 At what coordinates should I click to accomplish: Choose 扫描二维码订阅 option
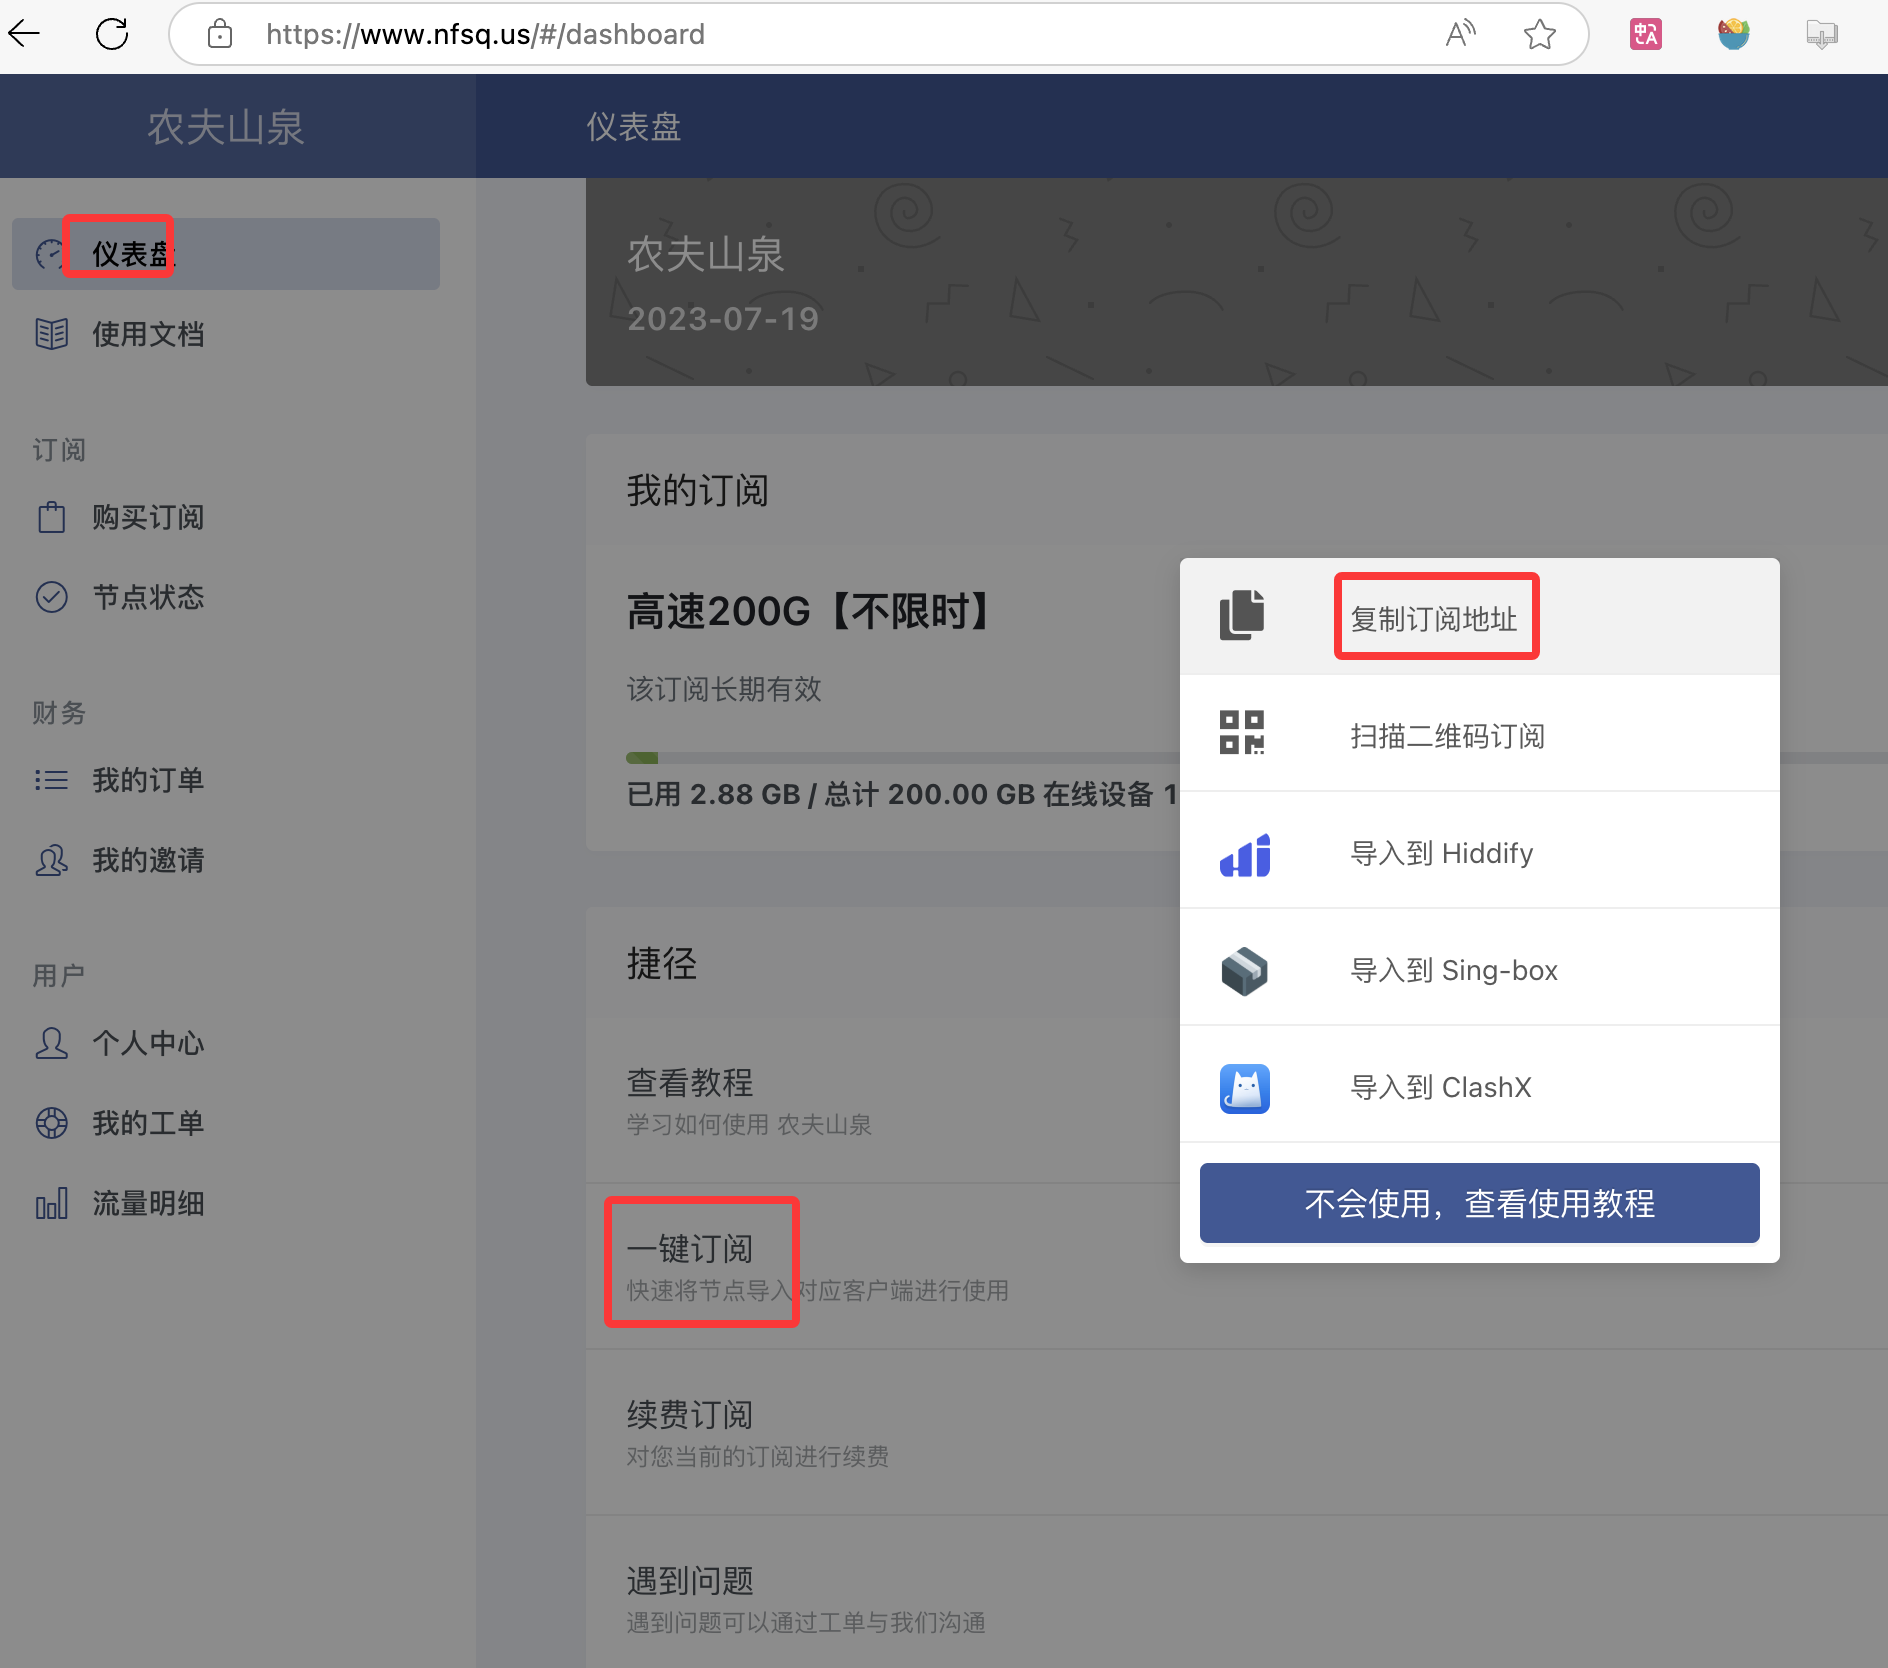point(1447,737)
